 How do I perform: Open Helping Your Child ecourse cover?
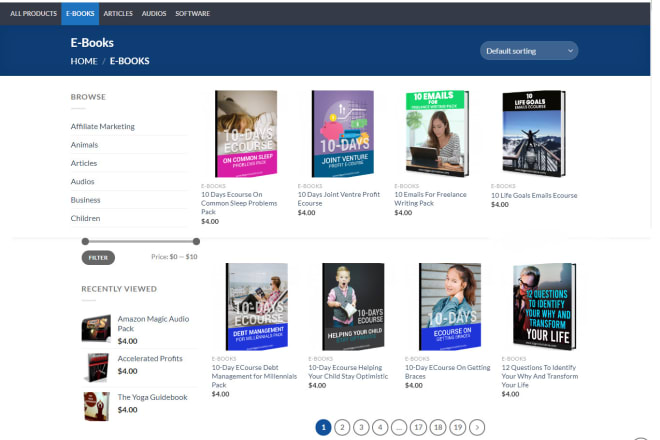pos(353,307)
